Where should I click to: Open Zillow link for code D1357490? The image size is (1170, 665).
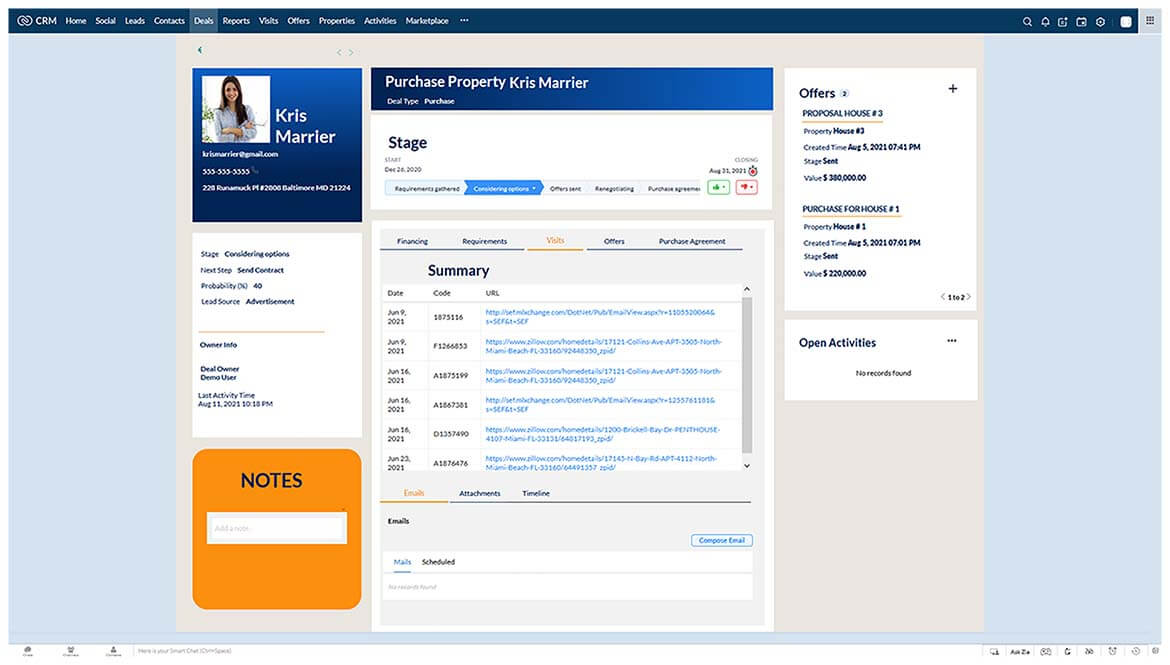point(602,434)
